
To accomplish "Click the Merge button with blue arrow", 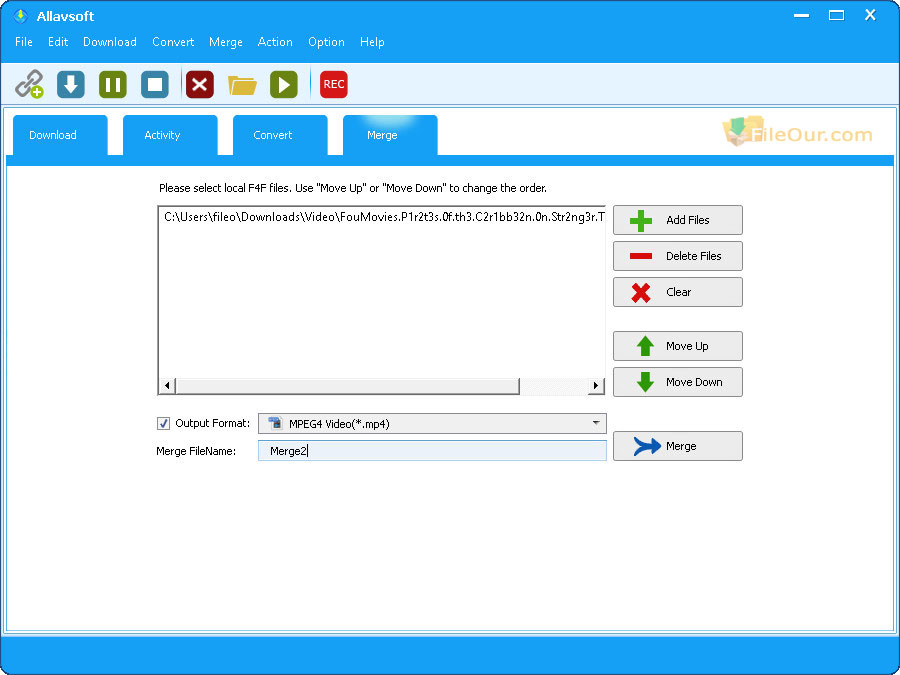I will coord(678,446).
